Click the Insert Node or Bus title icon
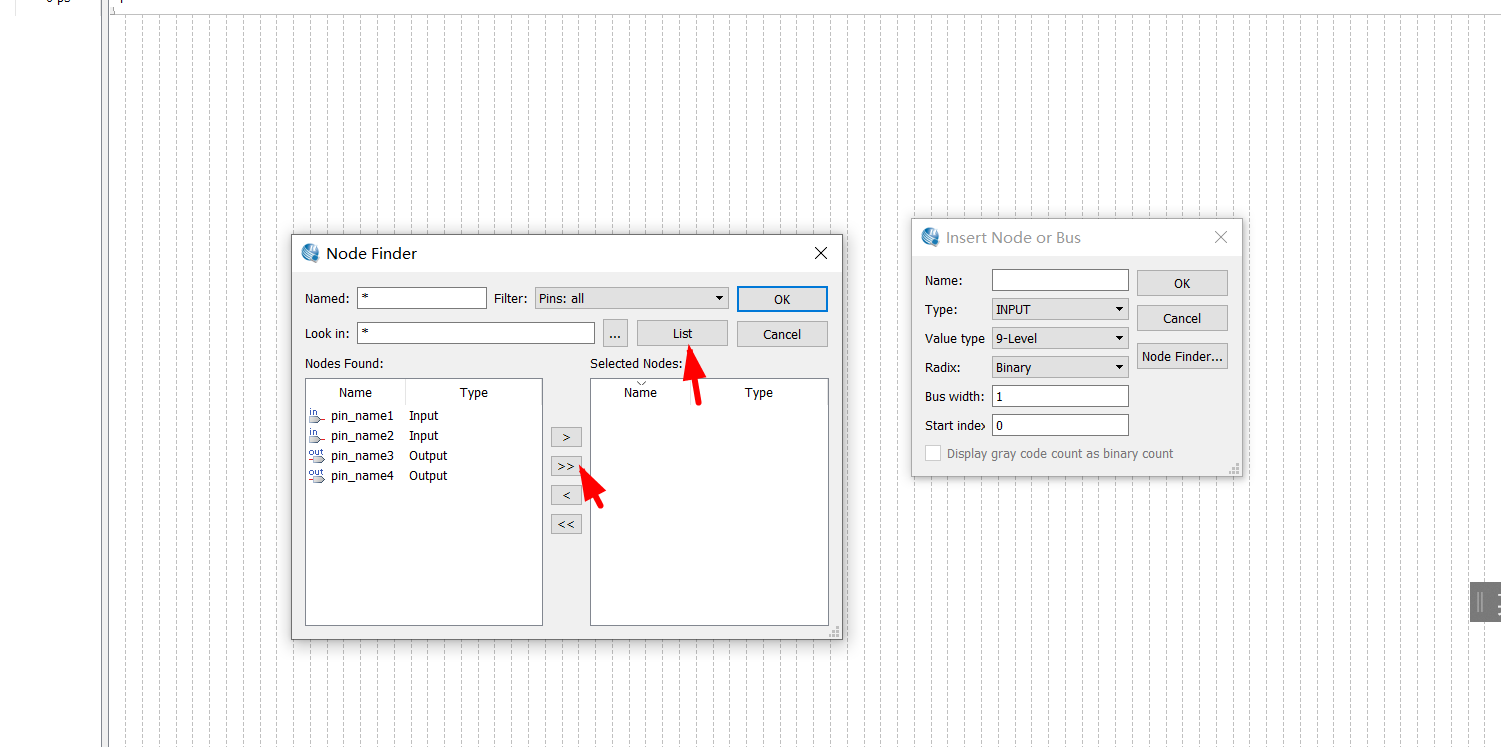1501x747 pixels. pyautogui.click(x=930, y=237)
